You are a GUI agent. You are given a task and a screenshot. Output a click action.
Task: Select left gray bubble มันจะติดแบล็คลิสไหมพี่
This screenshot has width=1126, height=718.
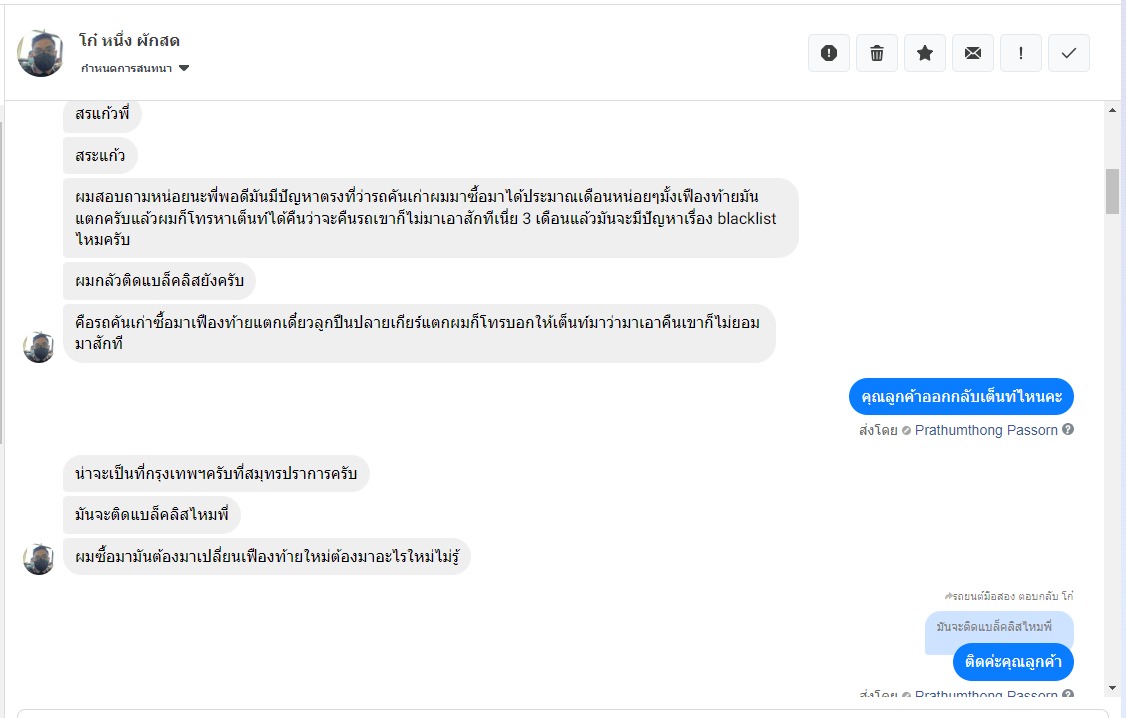point(152,515)
